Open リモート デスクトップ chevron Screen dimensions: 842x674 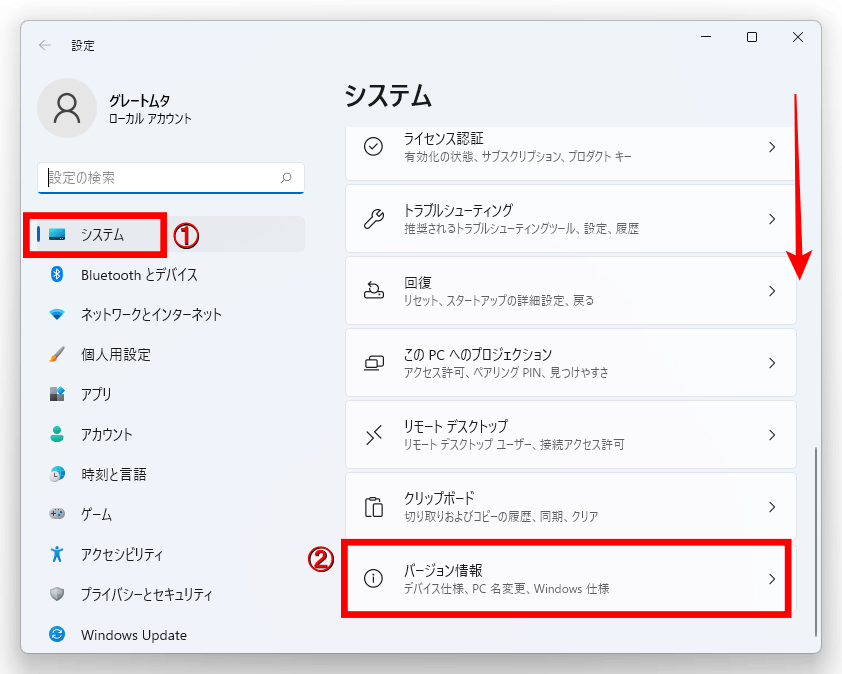(772, 435)
